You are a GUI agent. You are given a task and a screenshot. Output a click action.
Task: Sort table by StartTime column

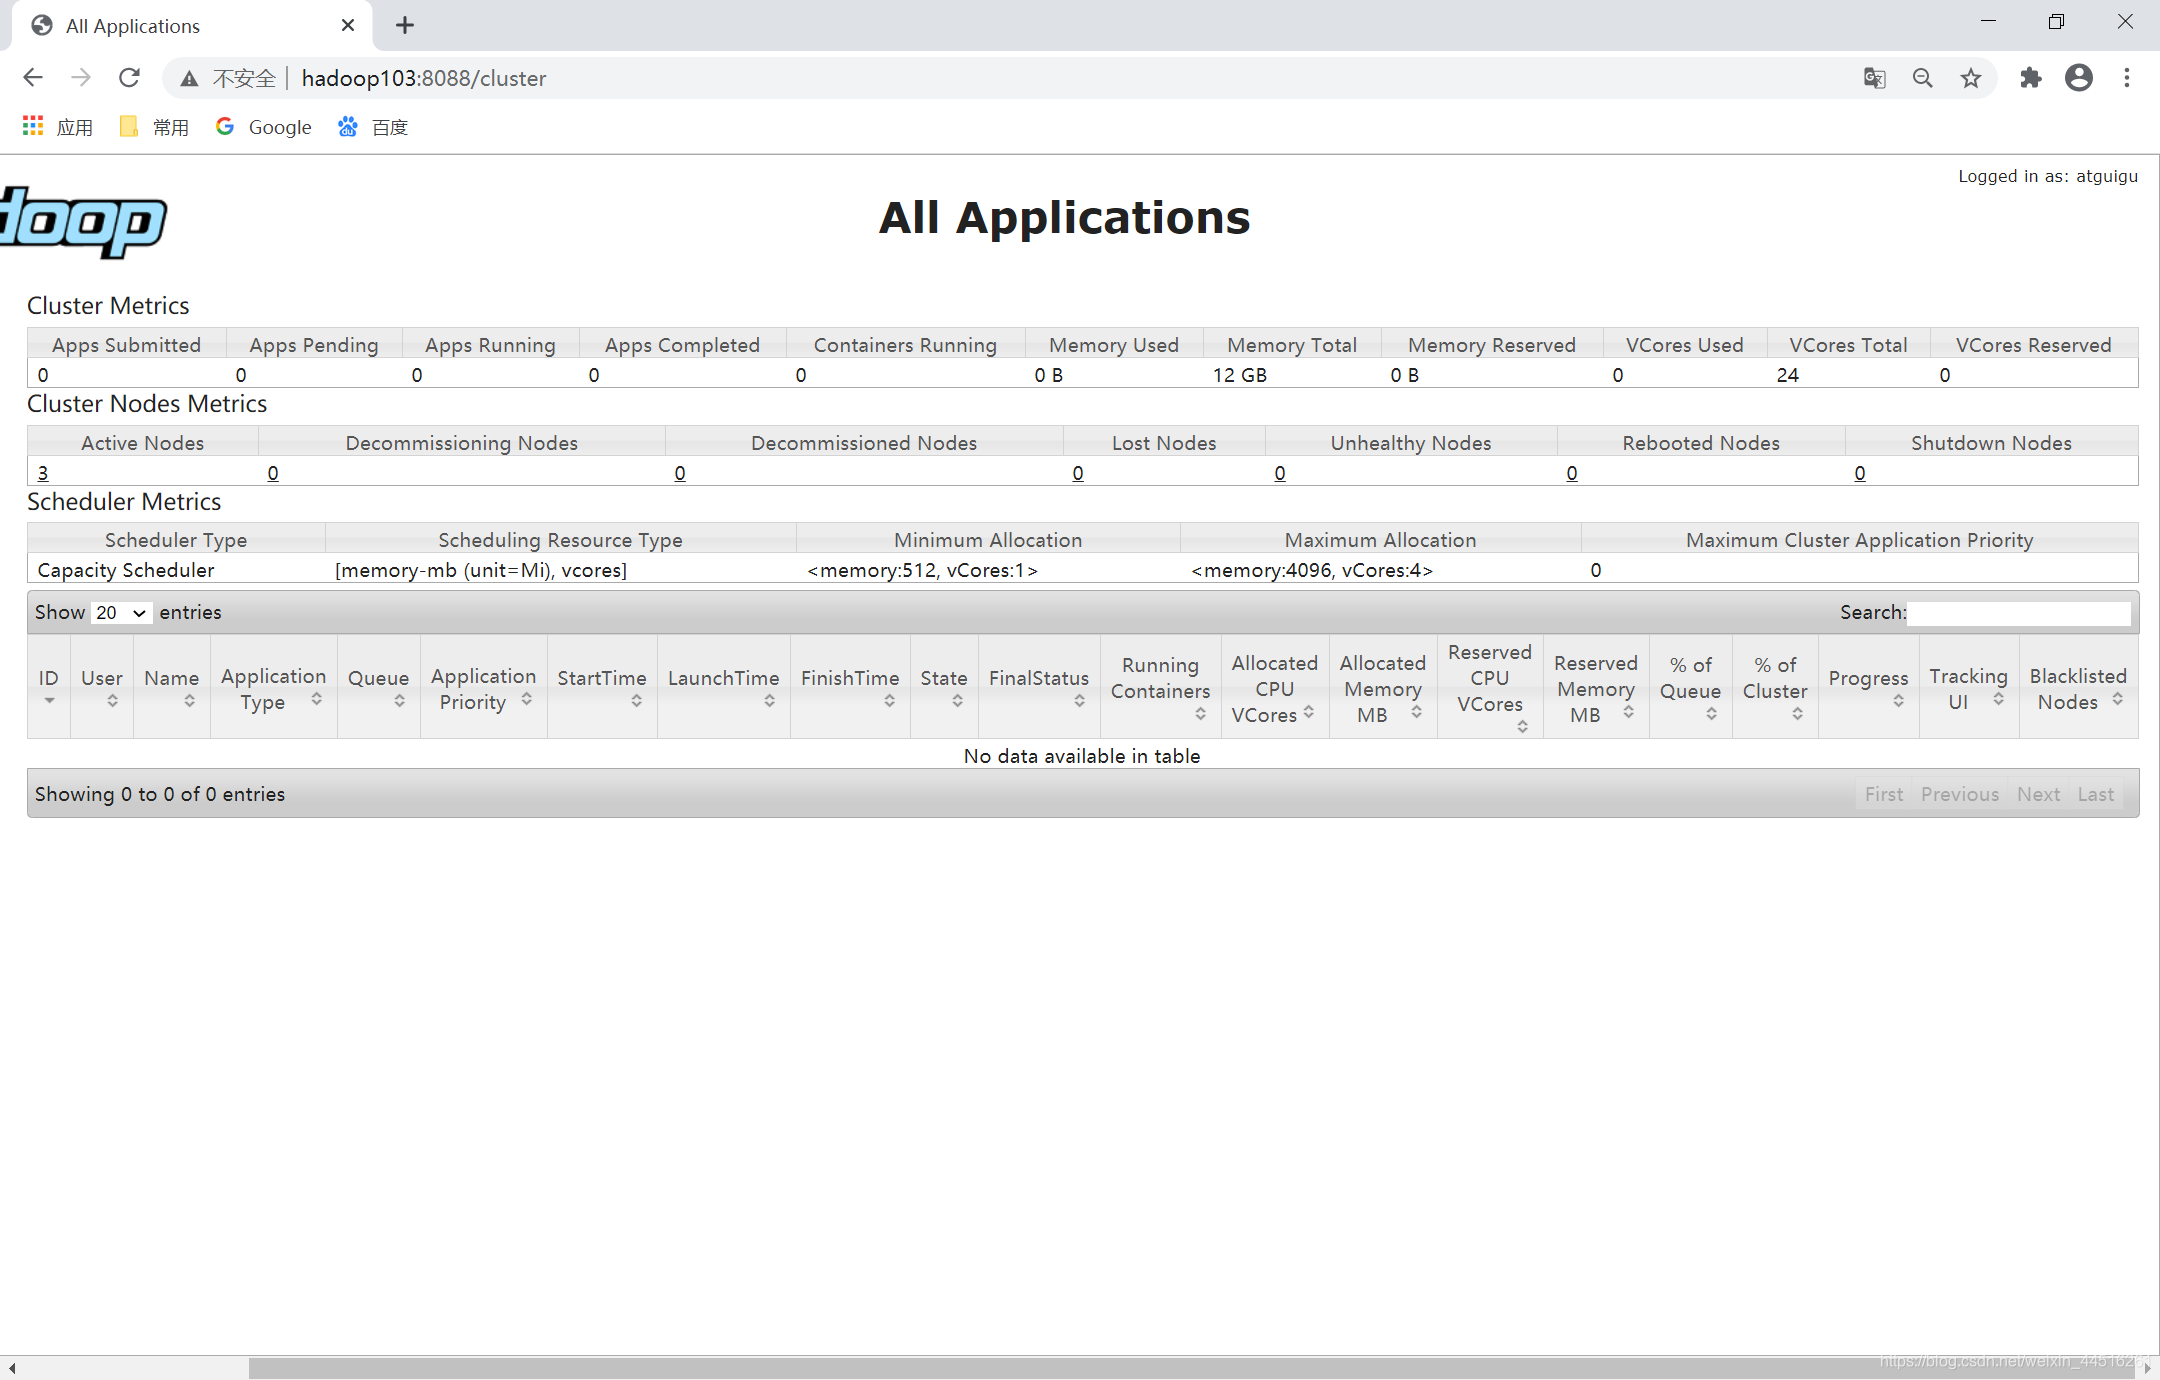[x=602, y=687]
